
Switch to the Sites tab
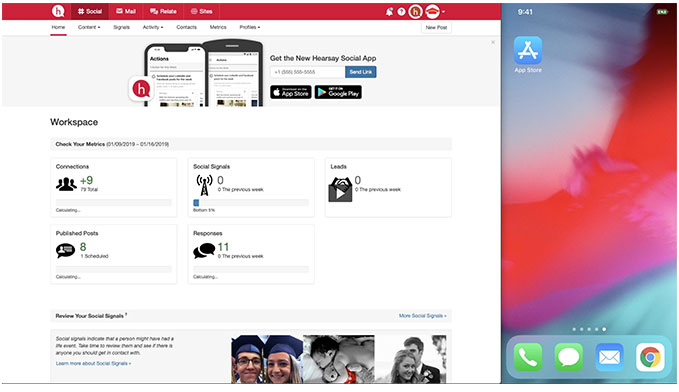click(x=202, y=11)
